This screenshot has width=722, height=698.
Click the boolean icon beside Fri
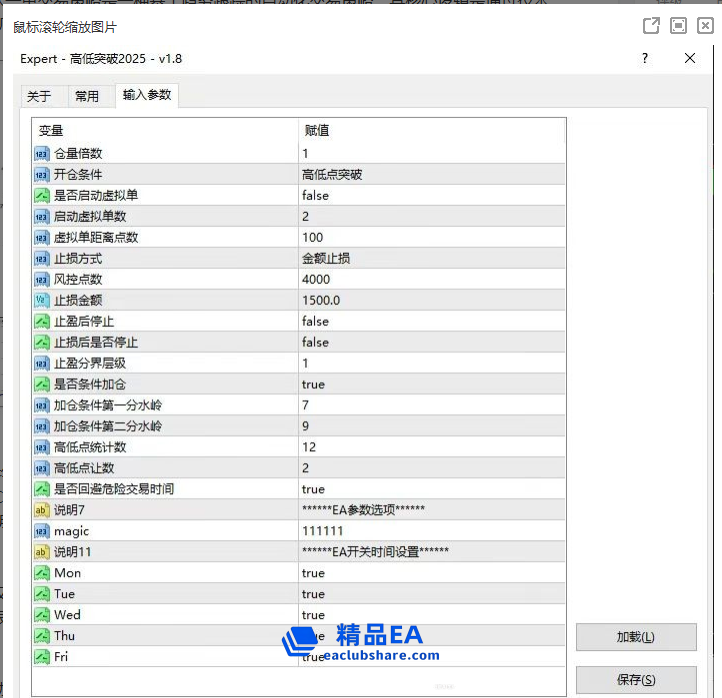pyautogui.click(x=41, y=657)
